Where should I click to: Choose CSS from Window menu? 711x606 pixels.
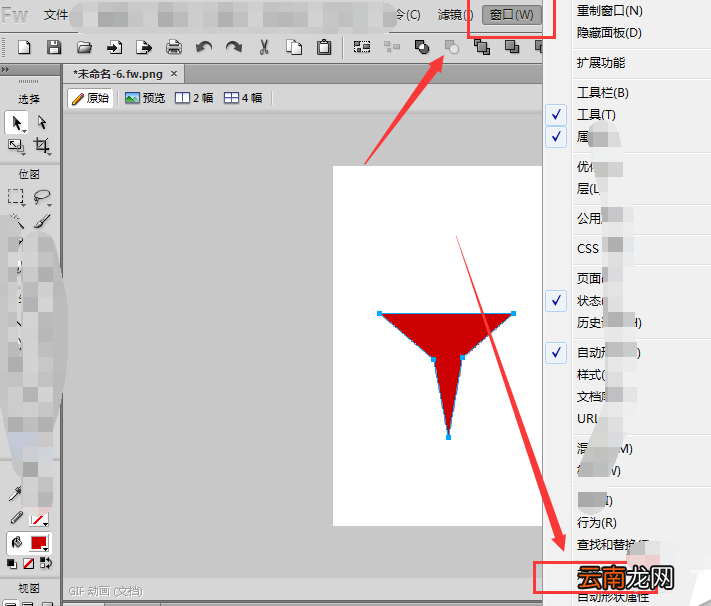pyautogui.click(x=588, y=249)
